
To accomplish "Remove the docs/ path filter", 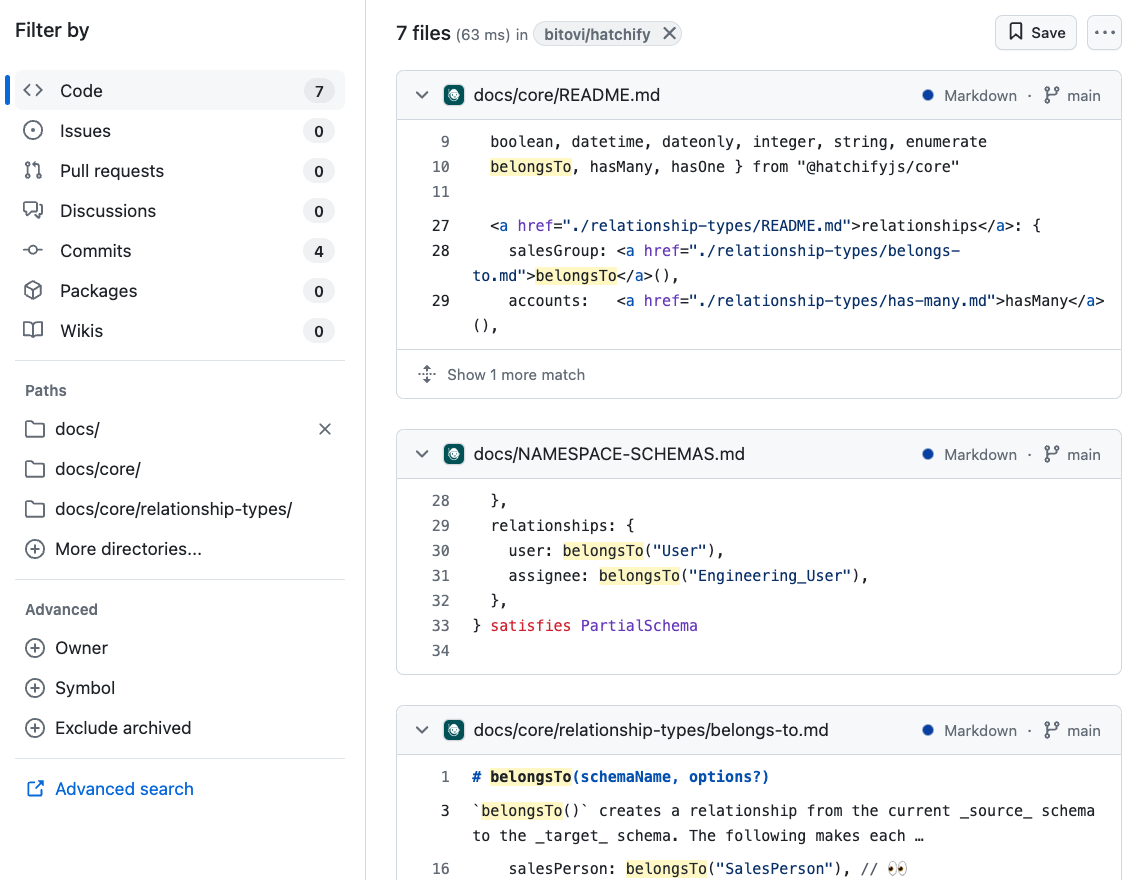I will (x=324, y=428).
